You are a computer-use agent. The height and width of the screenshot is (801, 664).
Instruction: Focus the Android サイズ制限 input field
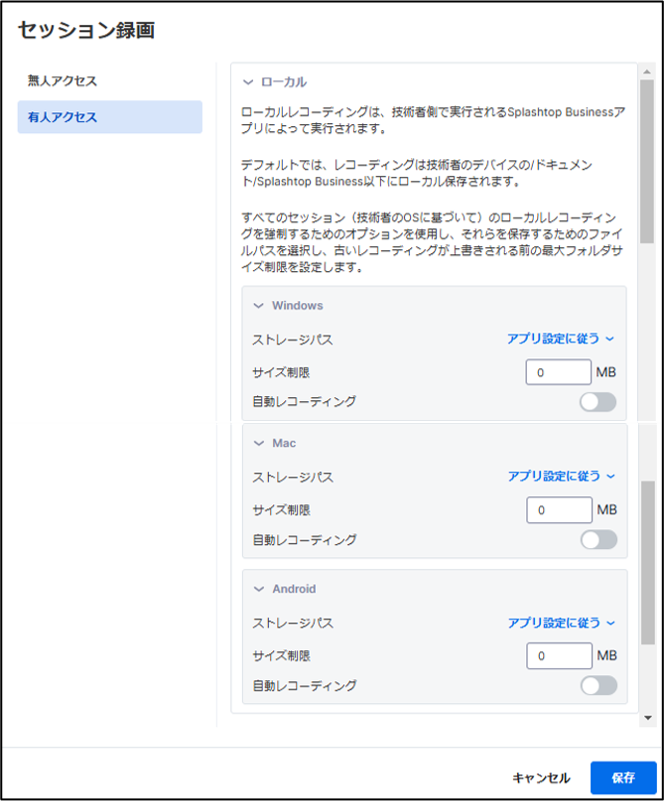[559, 655]
